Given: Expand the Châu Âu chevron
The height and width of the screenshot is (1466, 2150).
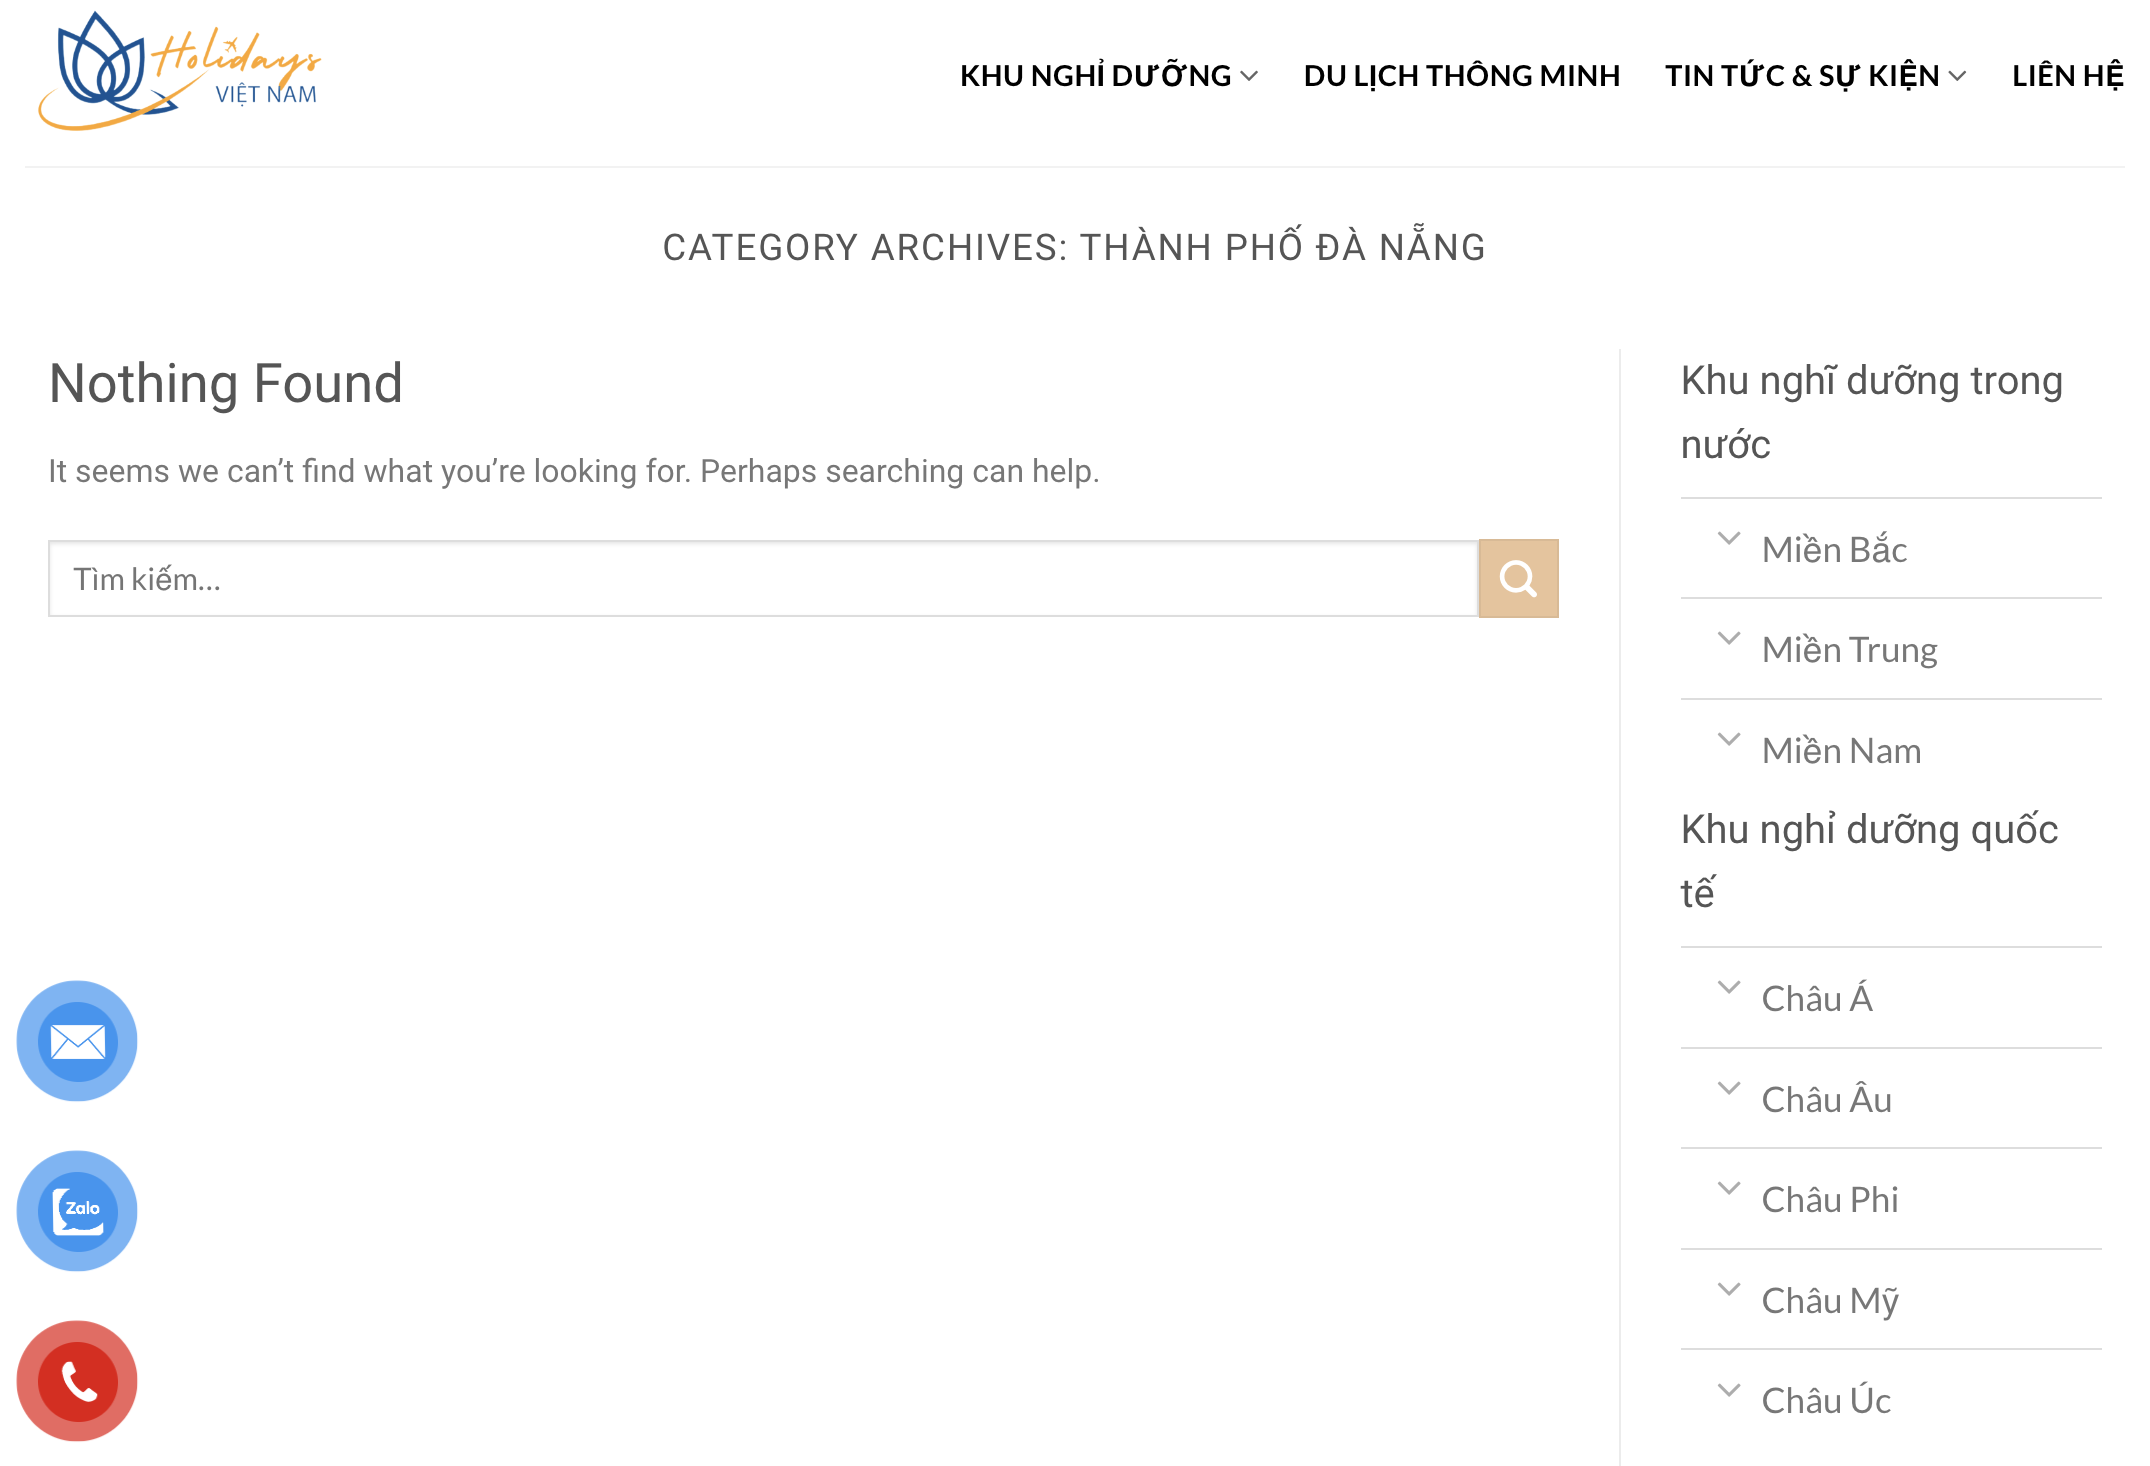Looking at the screenshot, I should (x=1728, y=1089).
